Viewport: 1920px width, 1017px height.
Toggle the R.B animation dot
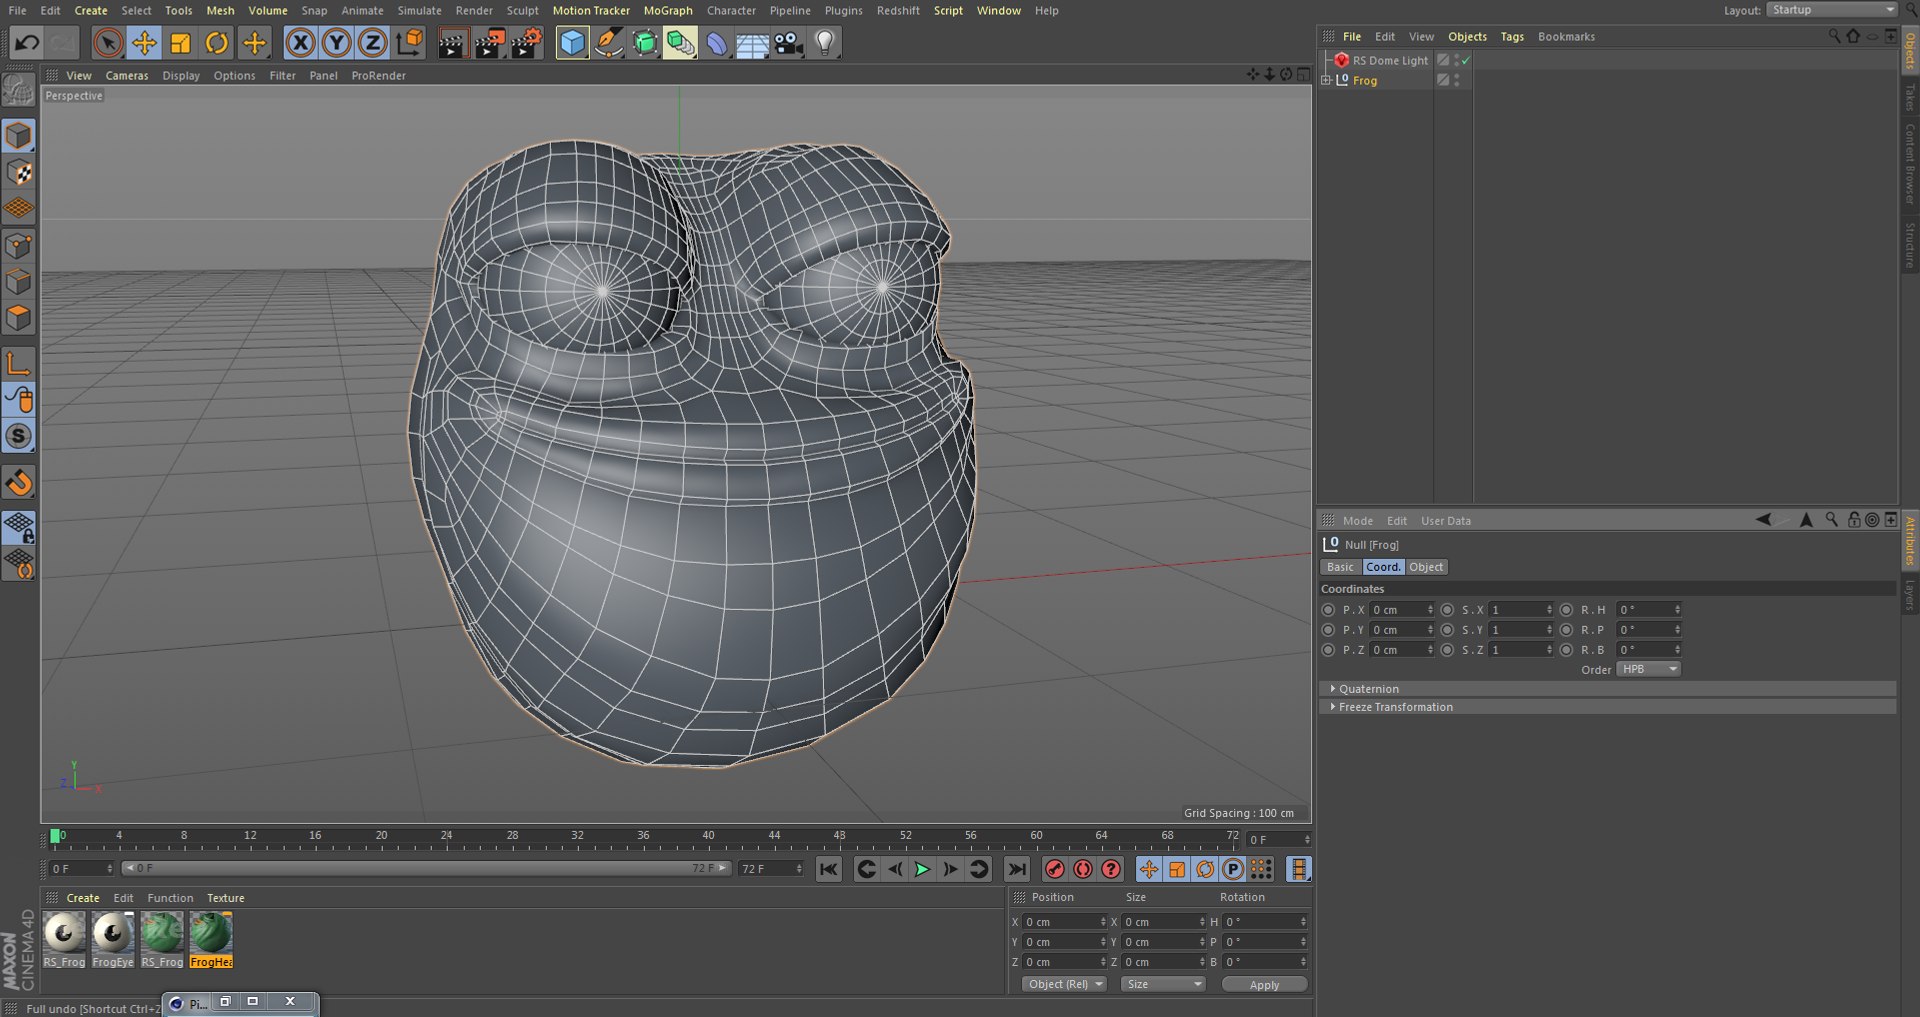tap(1566, 650)
